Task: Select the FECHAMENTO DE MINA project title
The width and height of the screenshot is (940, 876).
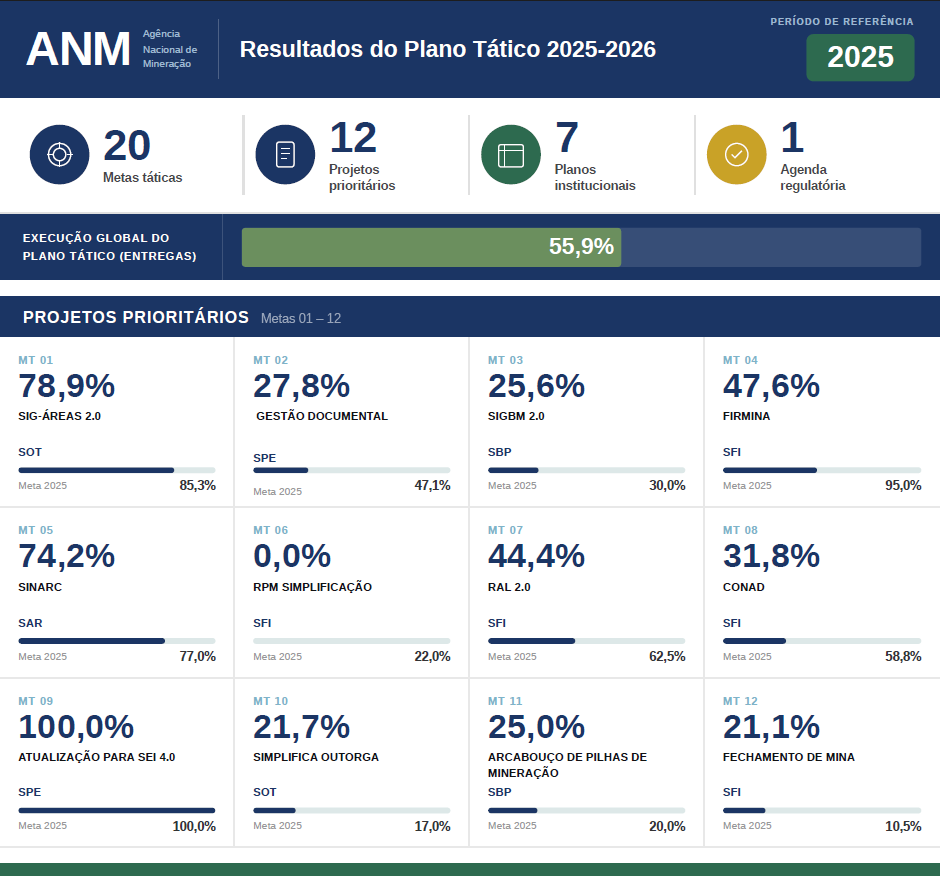Action: 788,757
